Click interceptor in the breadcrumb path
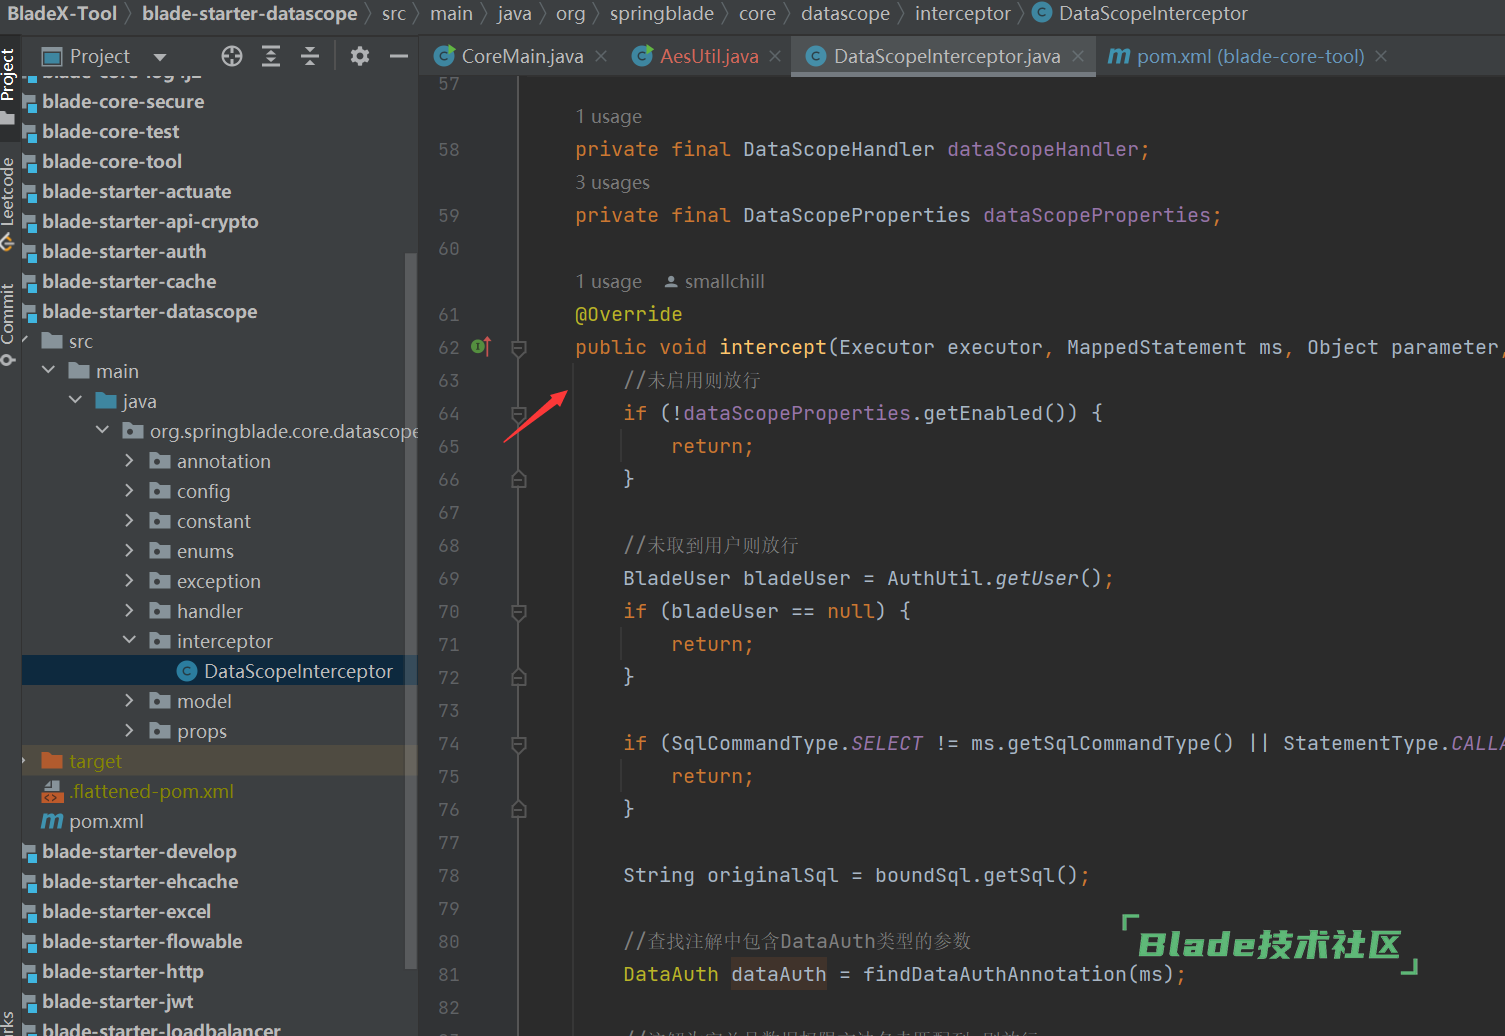 pos(963,14)
